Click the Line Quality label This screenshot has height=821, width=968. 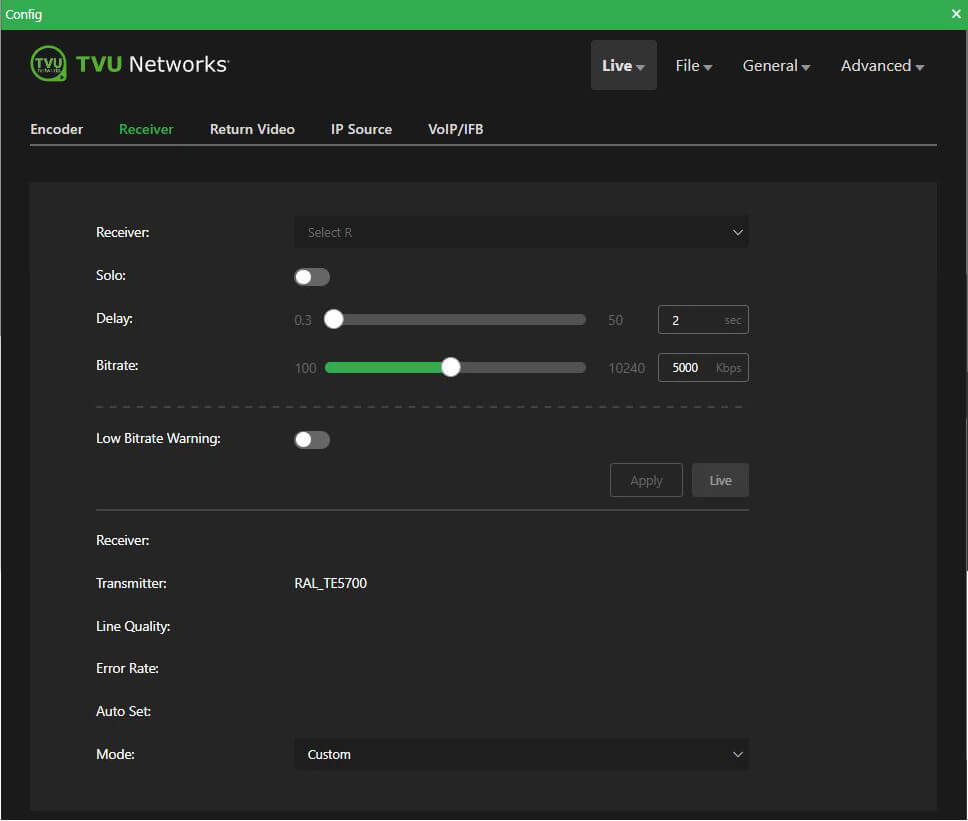(x=133, y=627)
